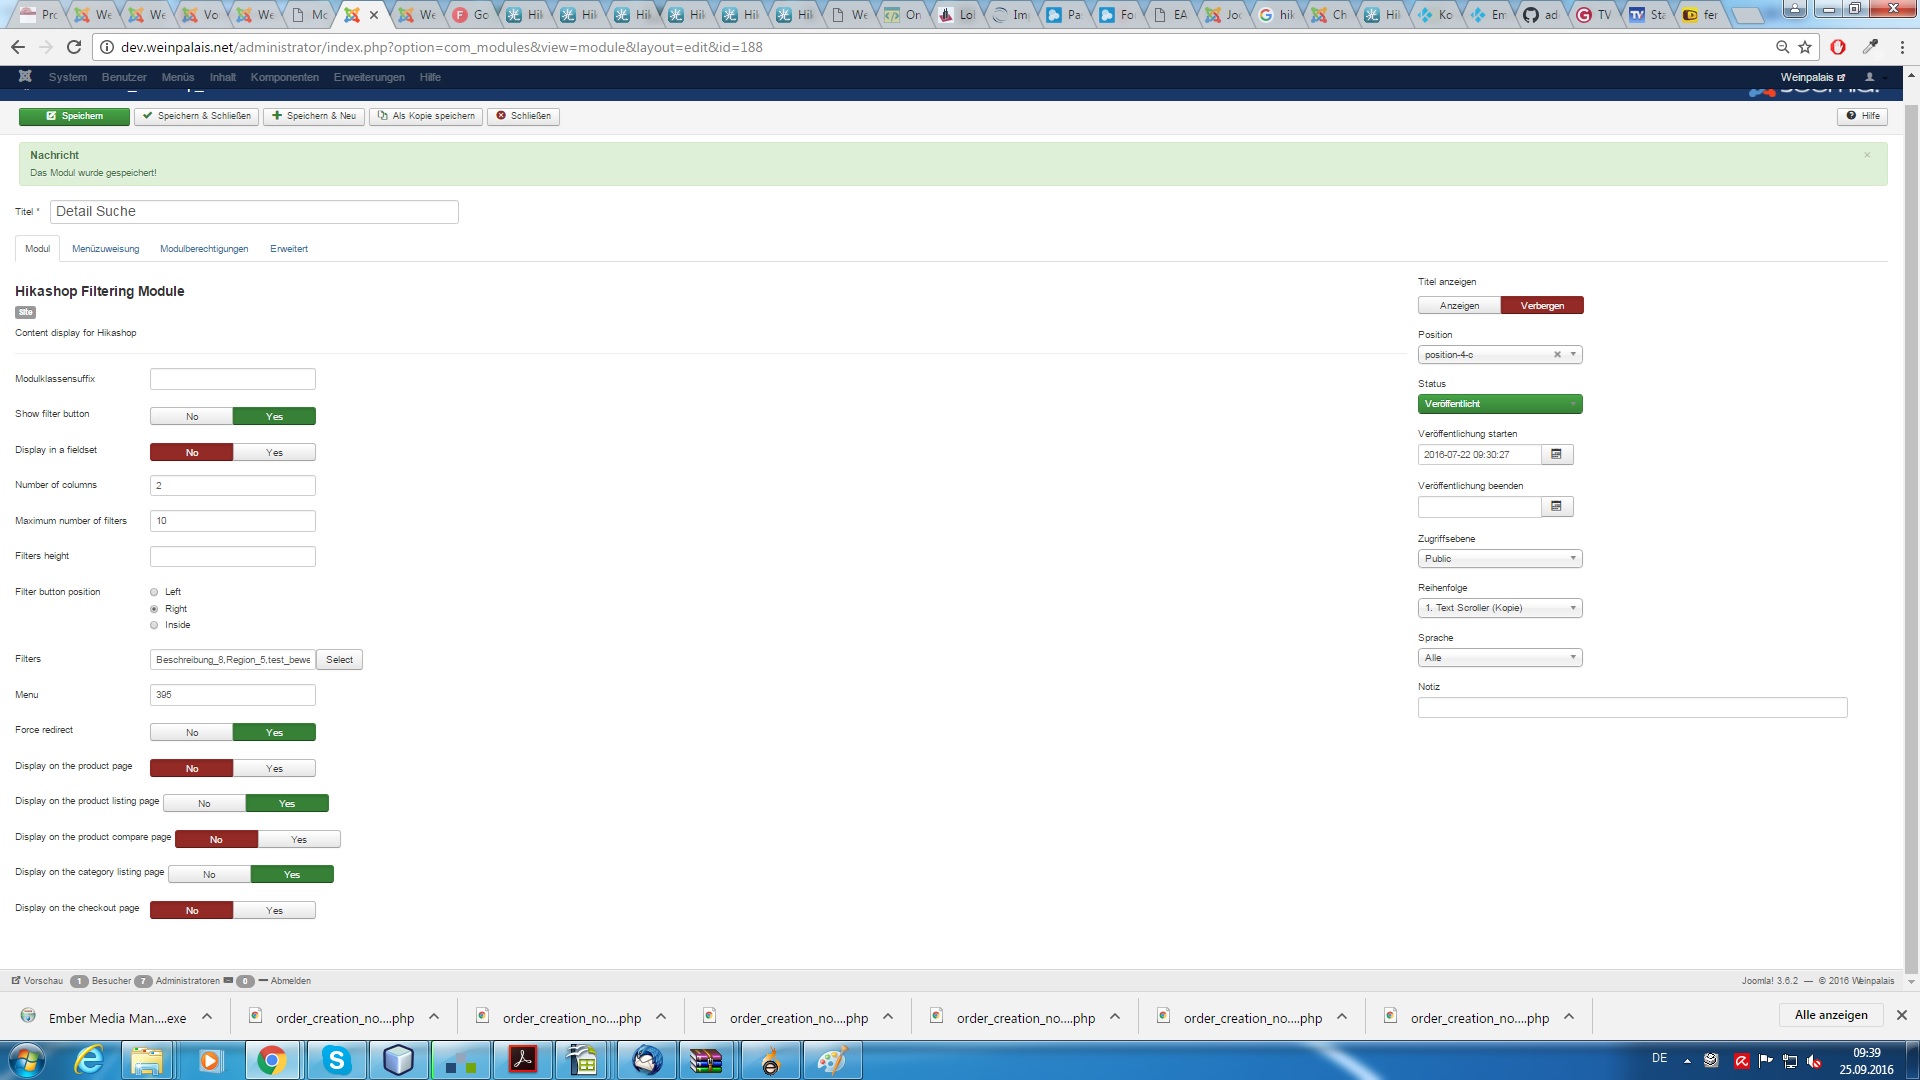This screenshot has height=1080, width=1920.
Task: Set Display in a fieldset to Yes
Action: [274, 453]
